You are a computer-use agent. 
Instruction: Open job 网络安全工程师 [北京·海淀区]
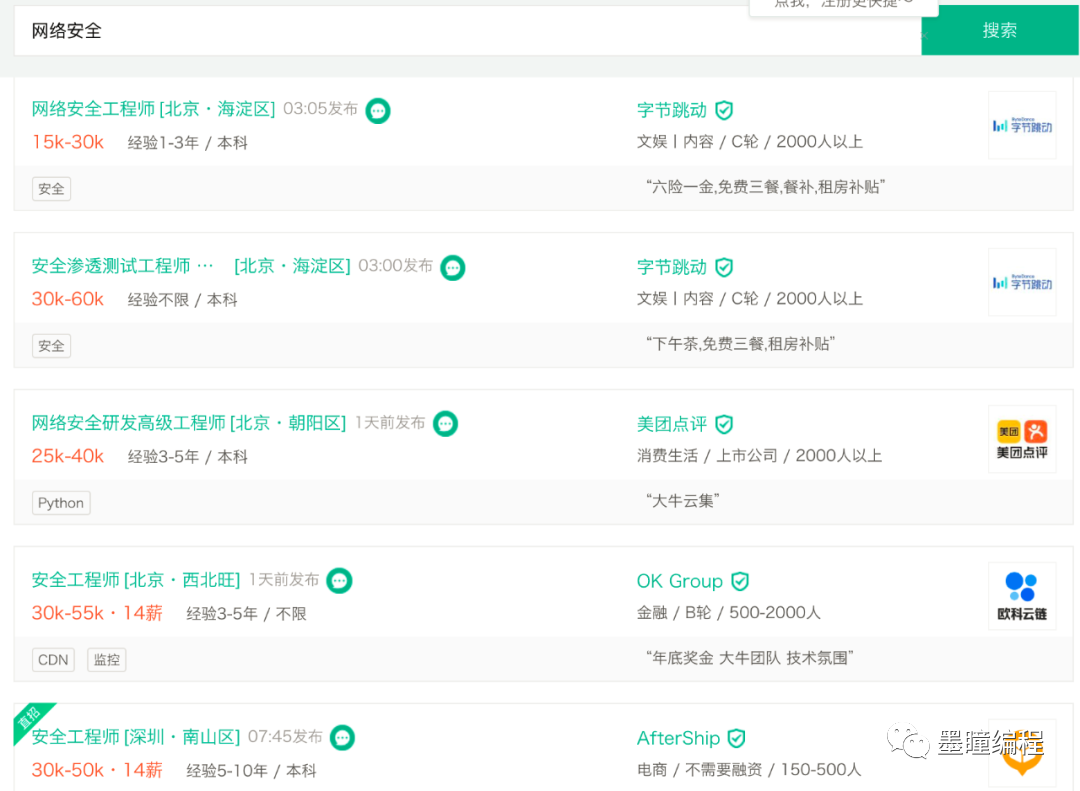click(x=153, y=110)
